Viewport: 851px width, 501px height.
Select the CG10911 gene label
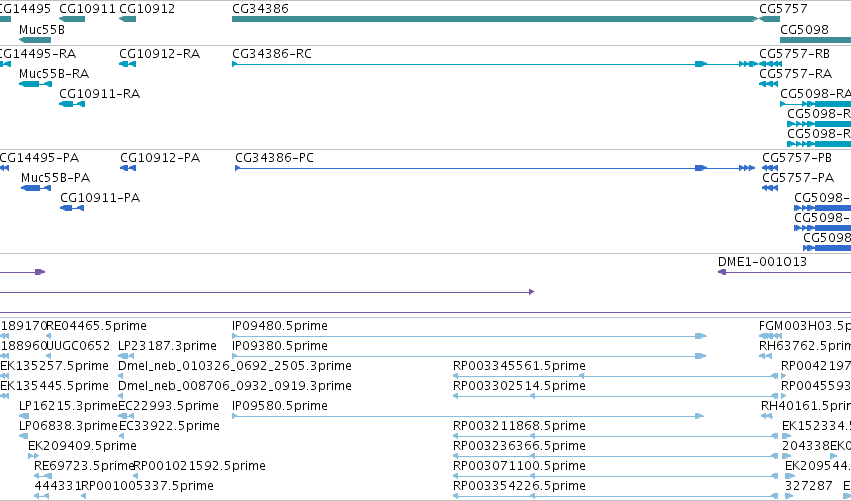click(87, 9)
